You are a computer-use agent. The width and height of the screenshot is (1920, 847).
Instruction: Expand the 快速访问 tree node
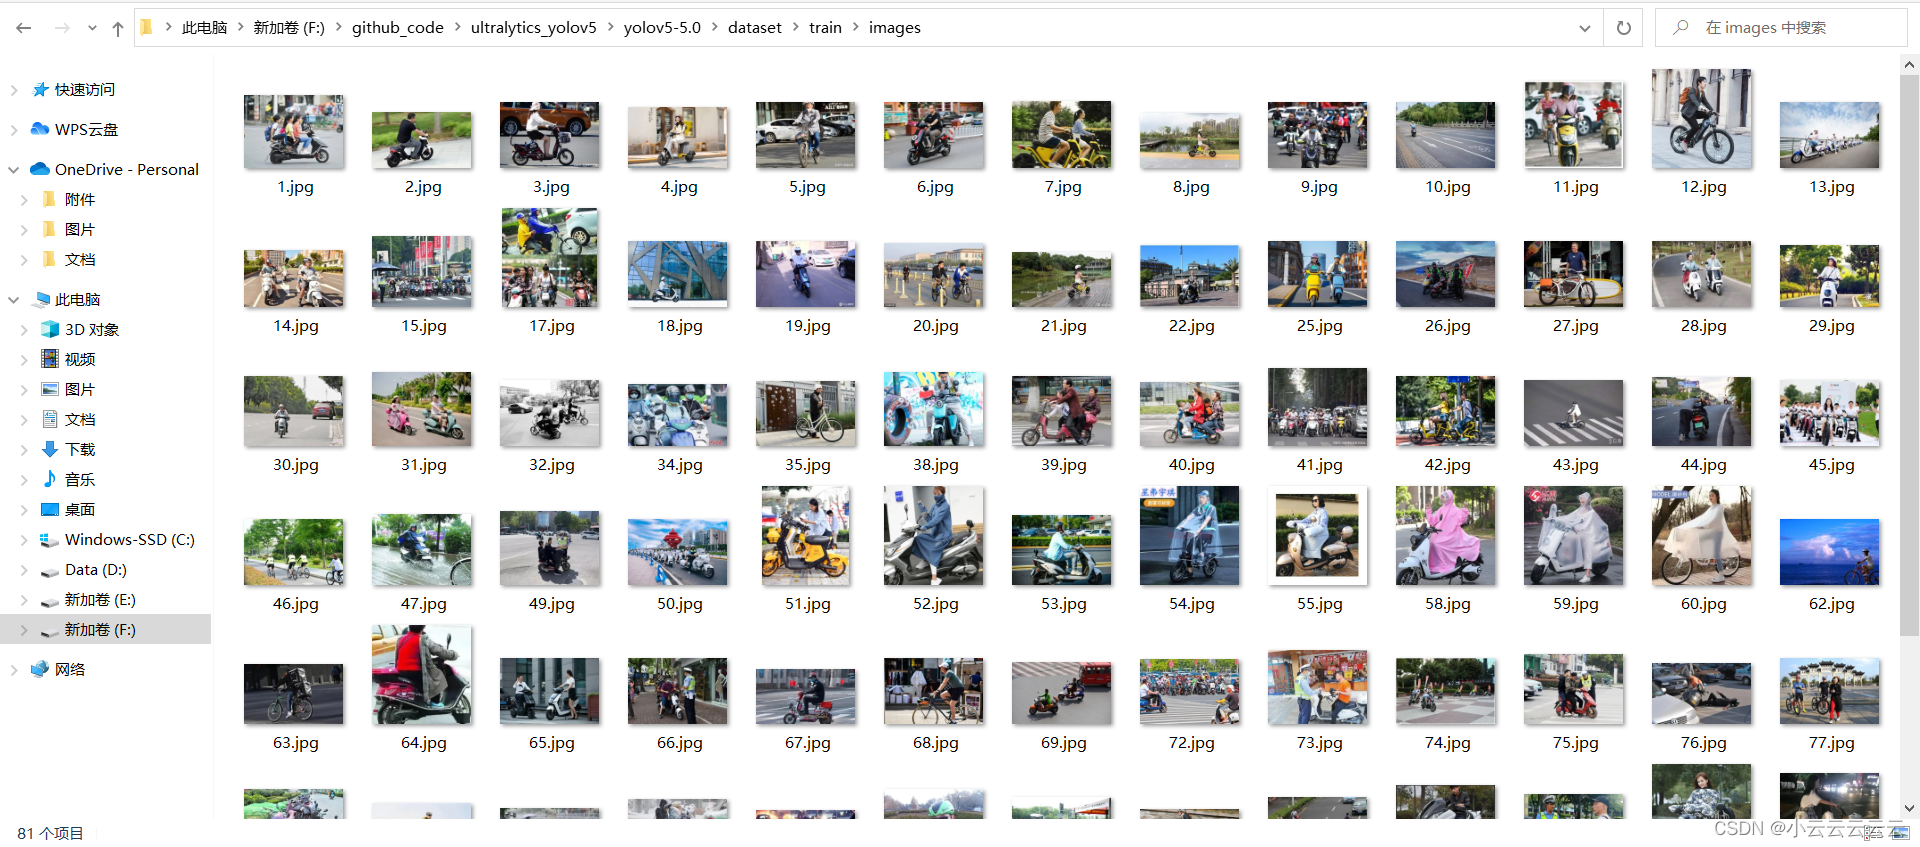coord(14,90)
